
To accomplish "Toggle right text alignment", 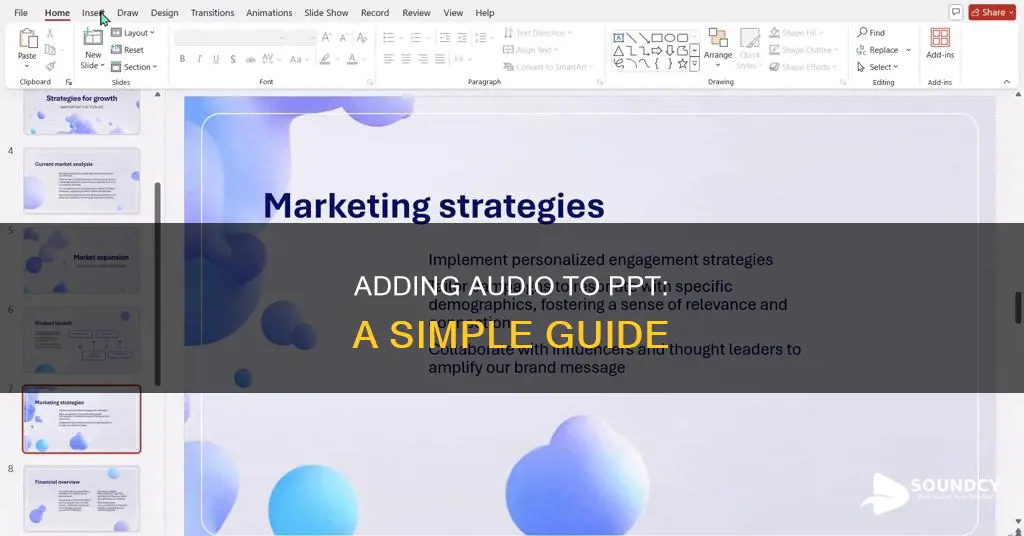I will 423,59.
